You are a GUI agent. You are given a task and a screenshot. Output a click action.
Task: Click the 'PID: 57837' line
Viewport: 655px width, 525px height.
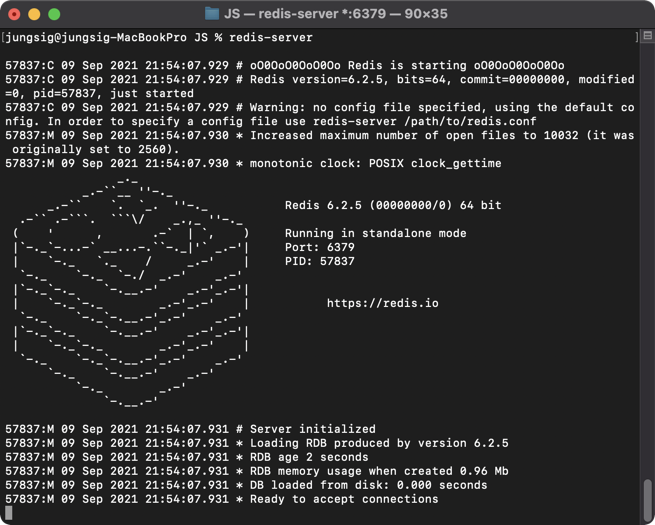pyautogui.click(x=320, y=261)
